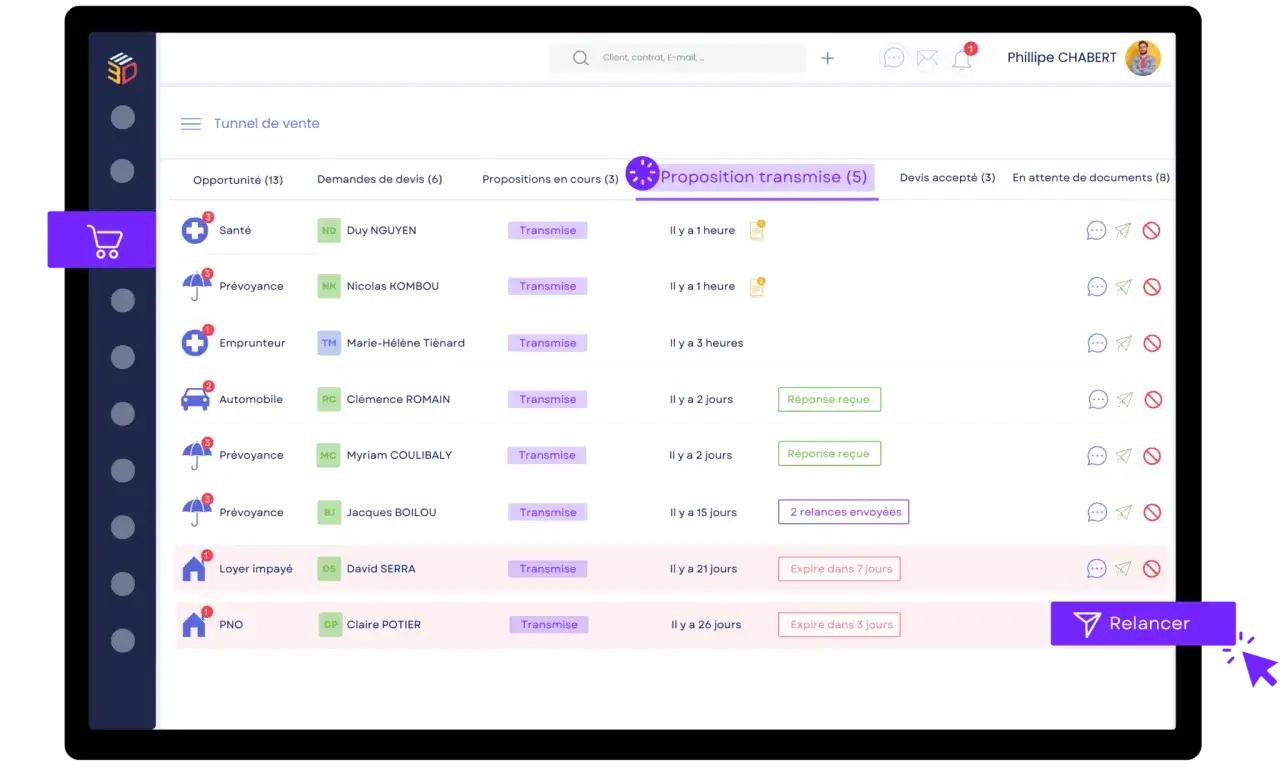This screenshot has height=768, width=1280.
Task: Click Expire dans 7 jours badge
Action: point(839,569)
